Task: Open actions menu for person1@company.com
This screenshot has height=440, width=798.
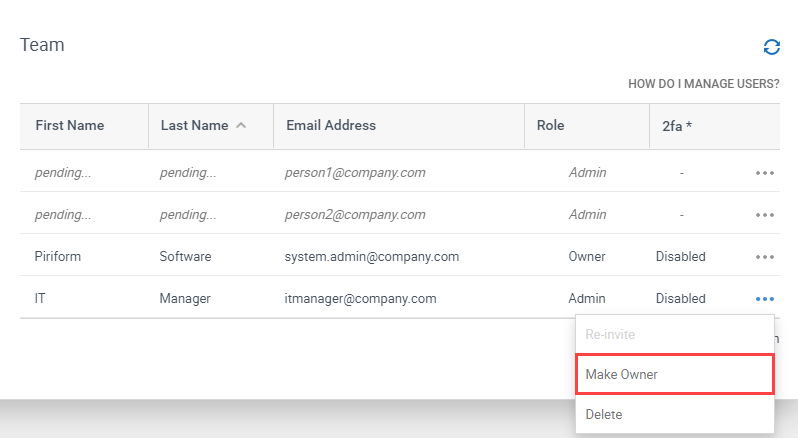Action: [764, 173]
